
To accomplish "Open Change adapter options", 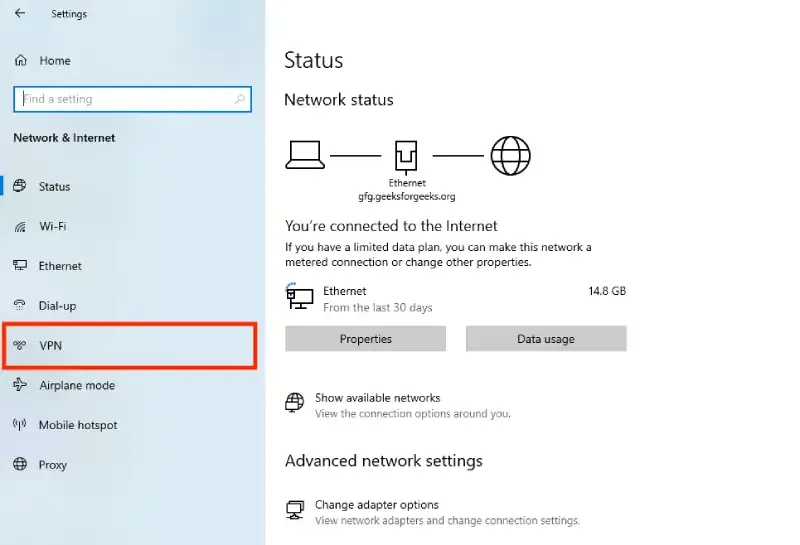I will click(376, 505).
